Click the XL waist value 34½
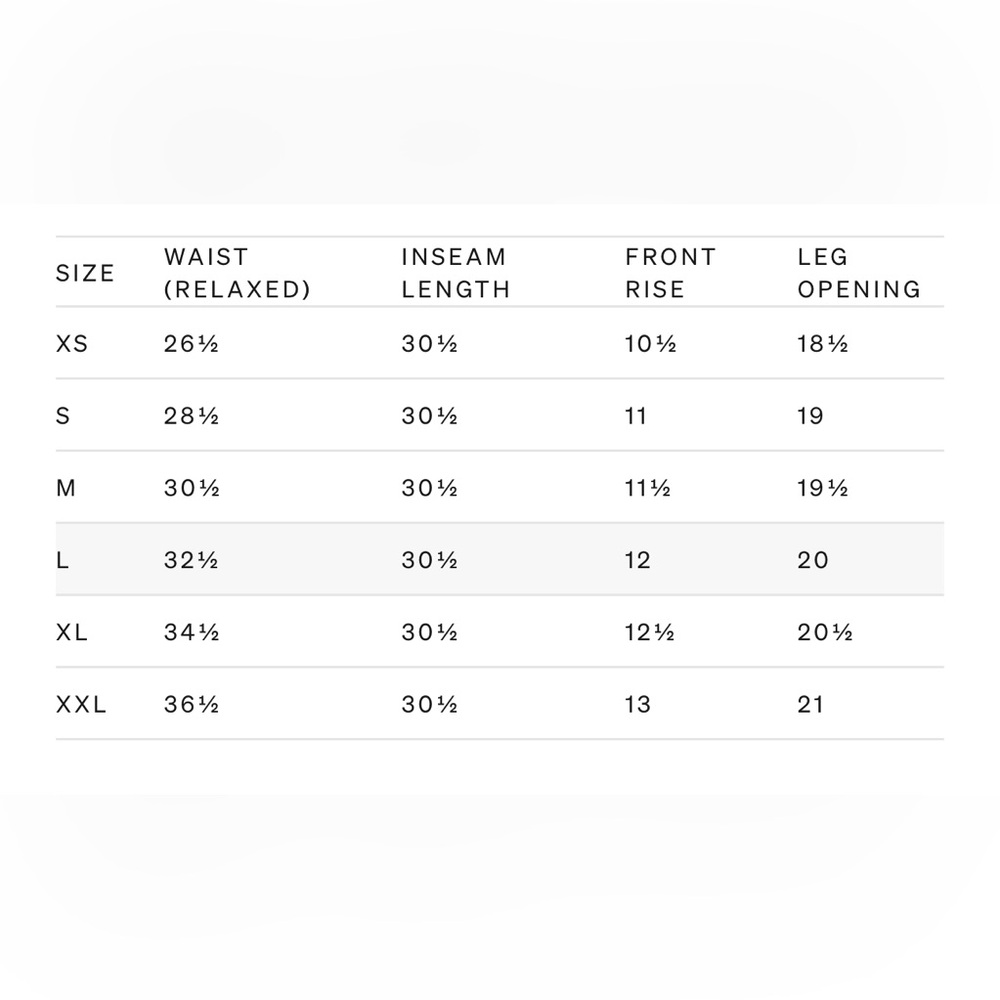This screenshot has height=1000, width=1000. click(192, 632)
